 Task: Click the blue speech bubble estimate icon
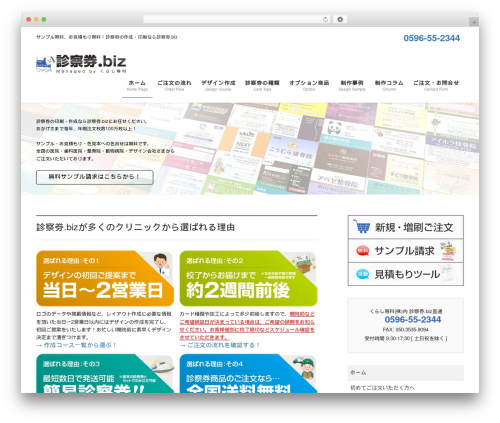click(x=362, y=274)
